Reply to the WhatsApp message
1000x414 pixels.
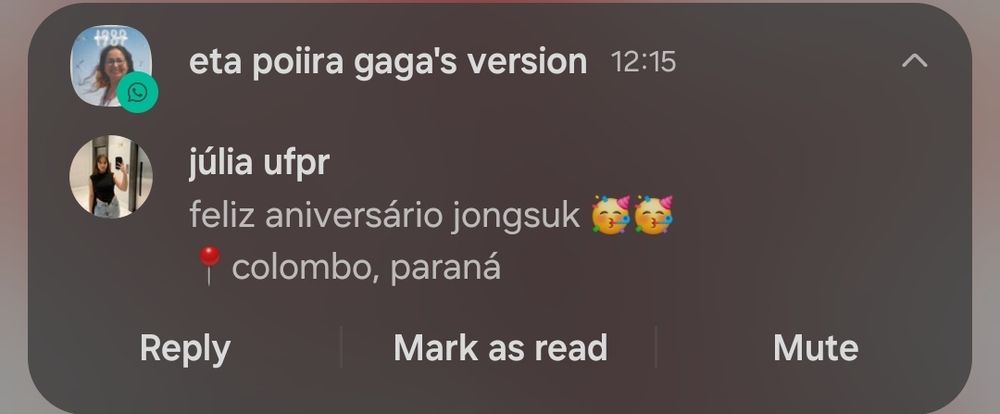185,348
